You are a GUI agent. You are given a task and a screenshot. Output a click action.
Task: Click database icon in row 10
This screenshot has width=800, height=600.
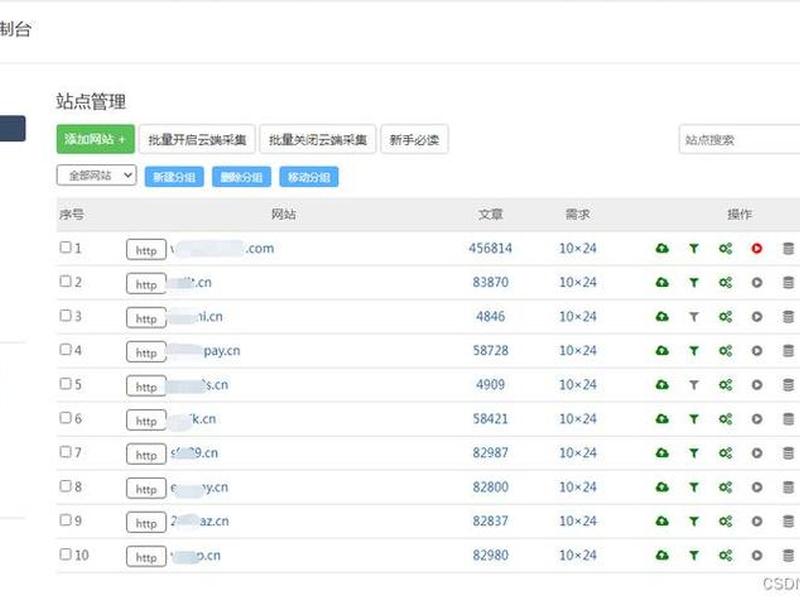point(788,555)
